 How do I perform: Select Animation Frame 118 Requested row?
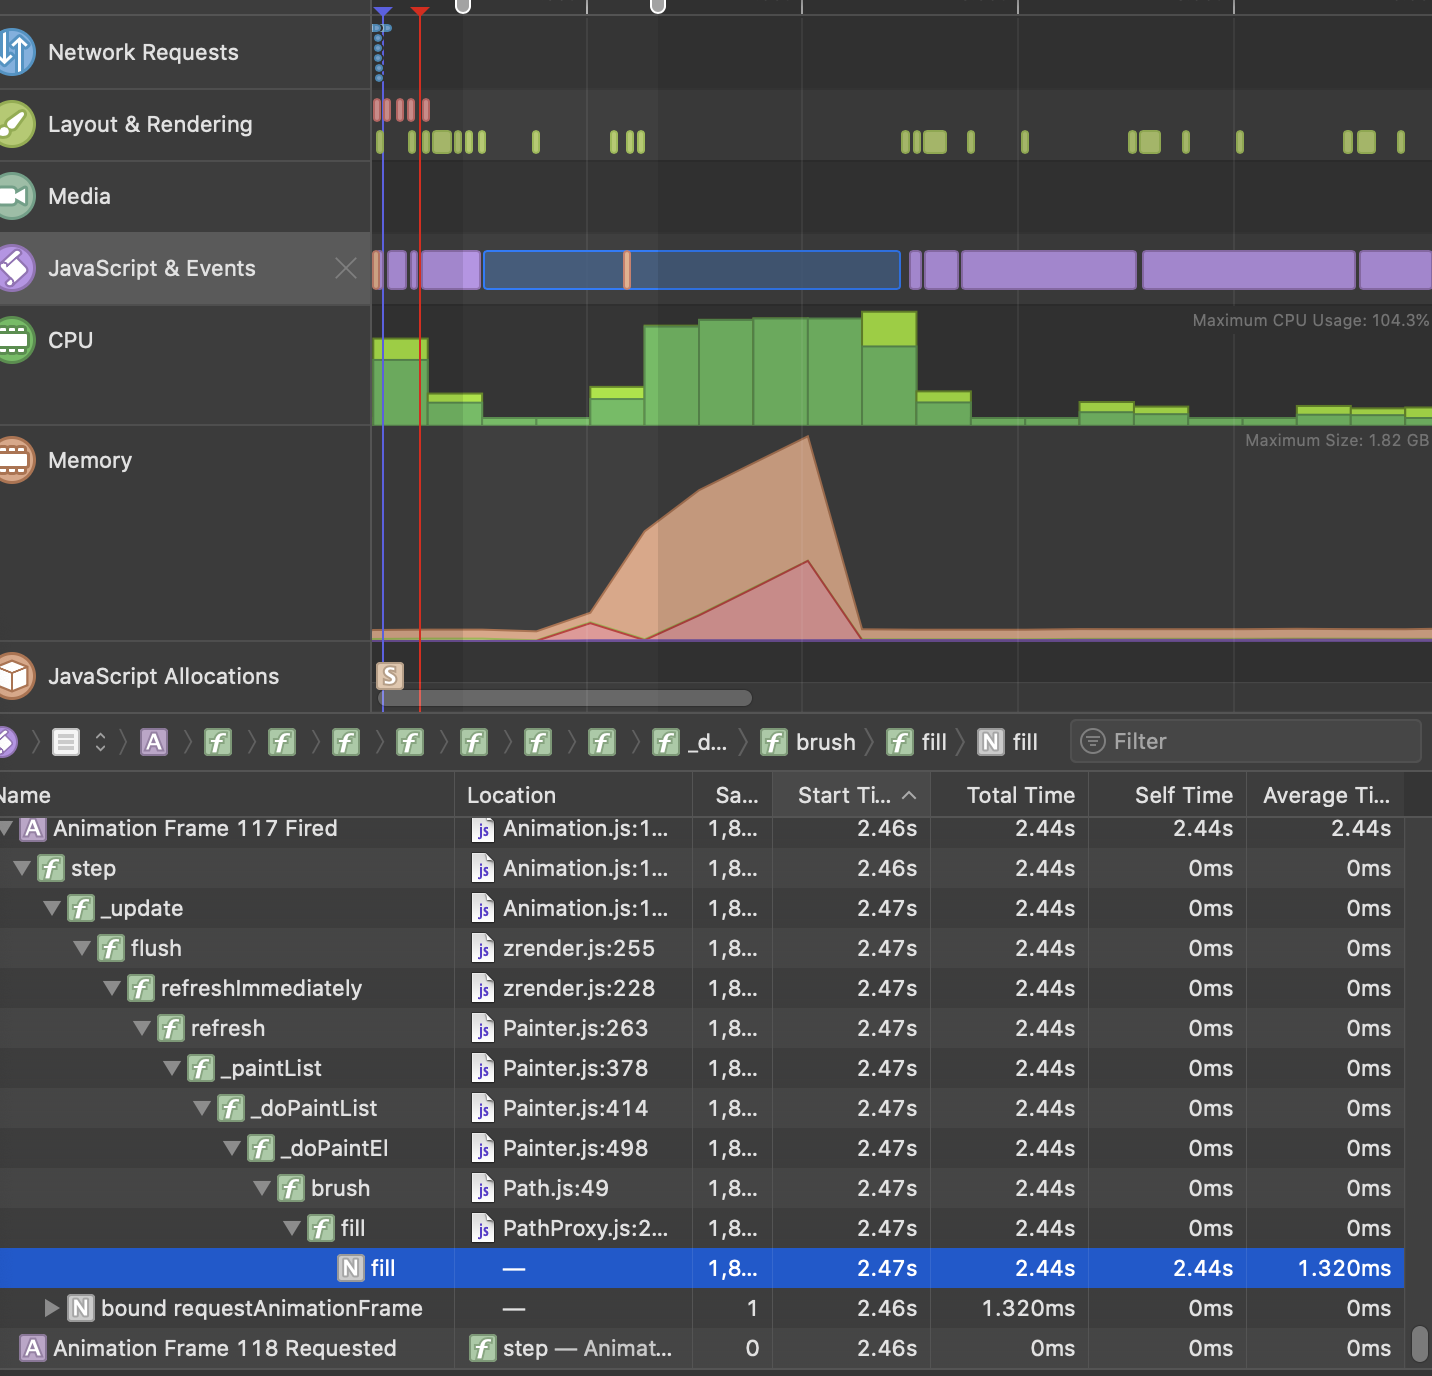click(702, 1348)
